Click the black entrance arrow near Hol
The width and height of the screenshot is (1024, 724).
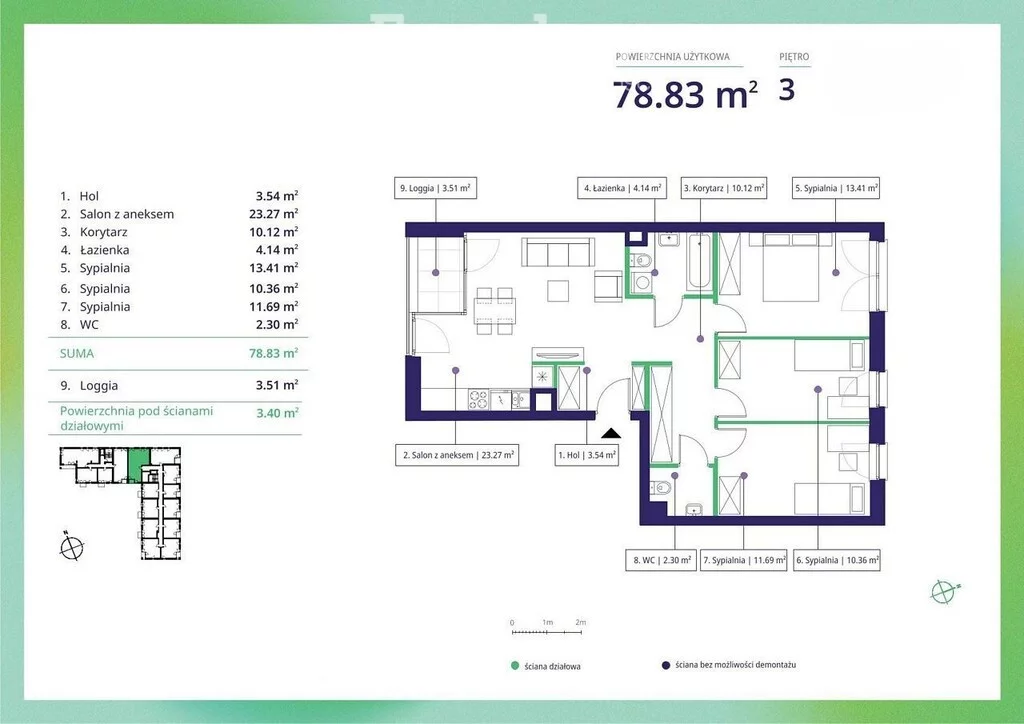(609, 432)
